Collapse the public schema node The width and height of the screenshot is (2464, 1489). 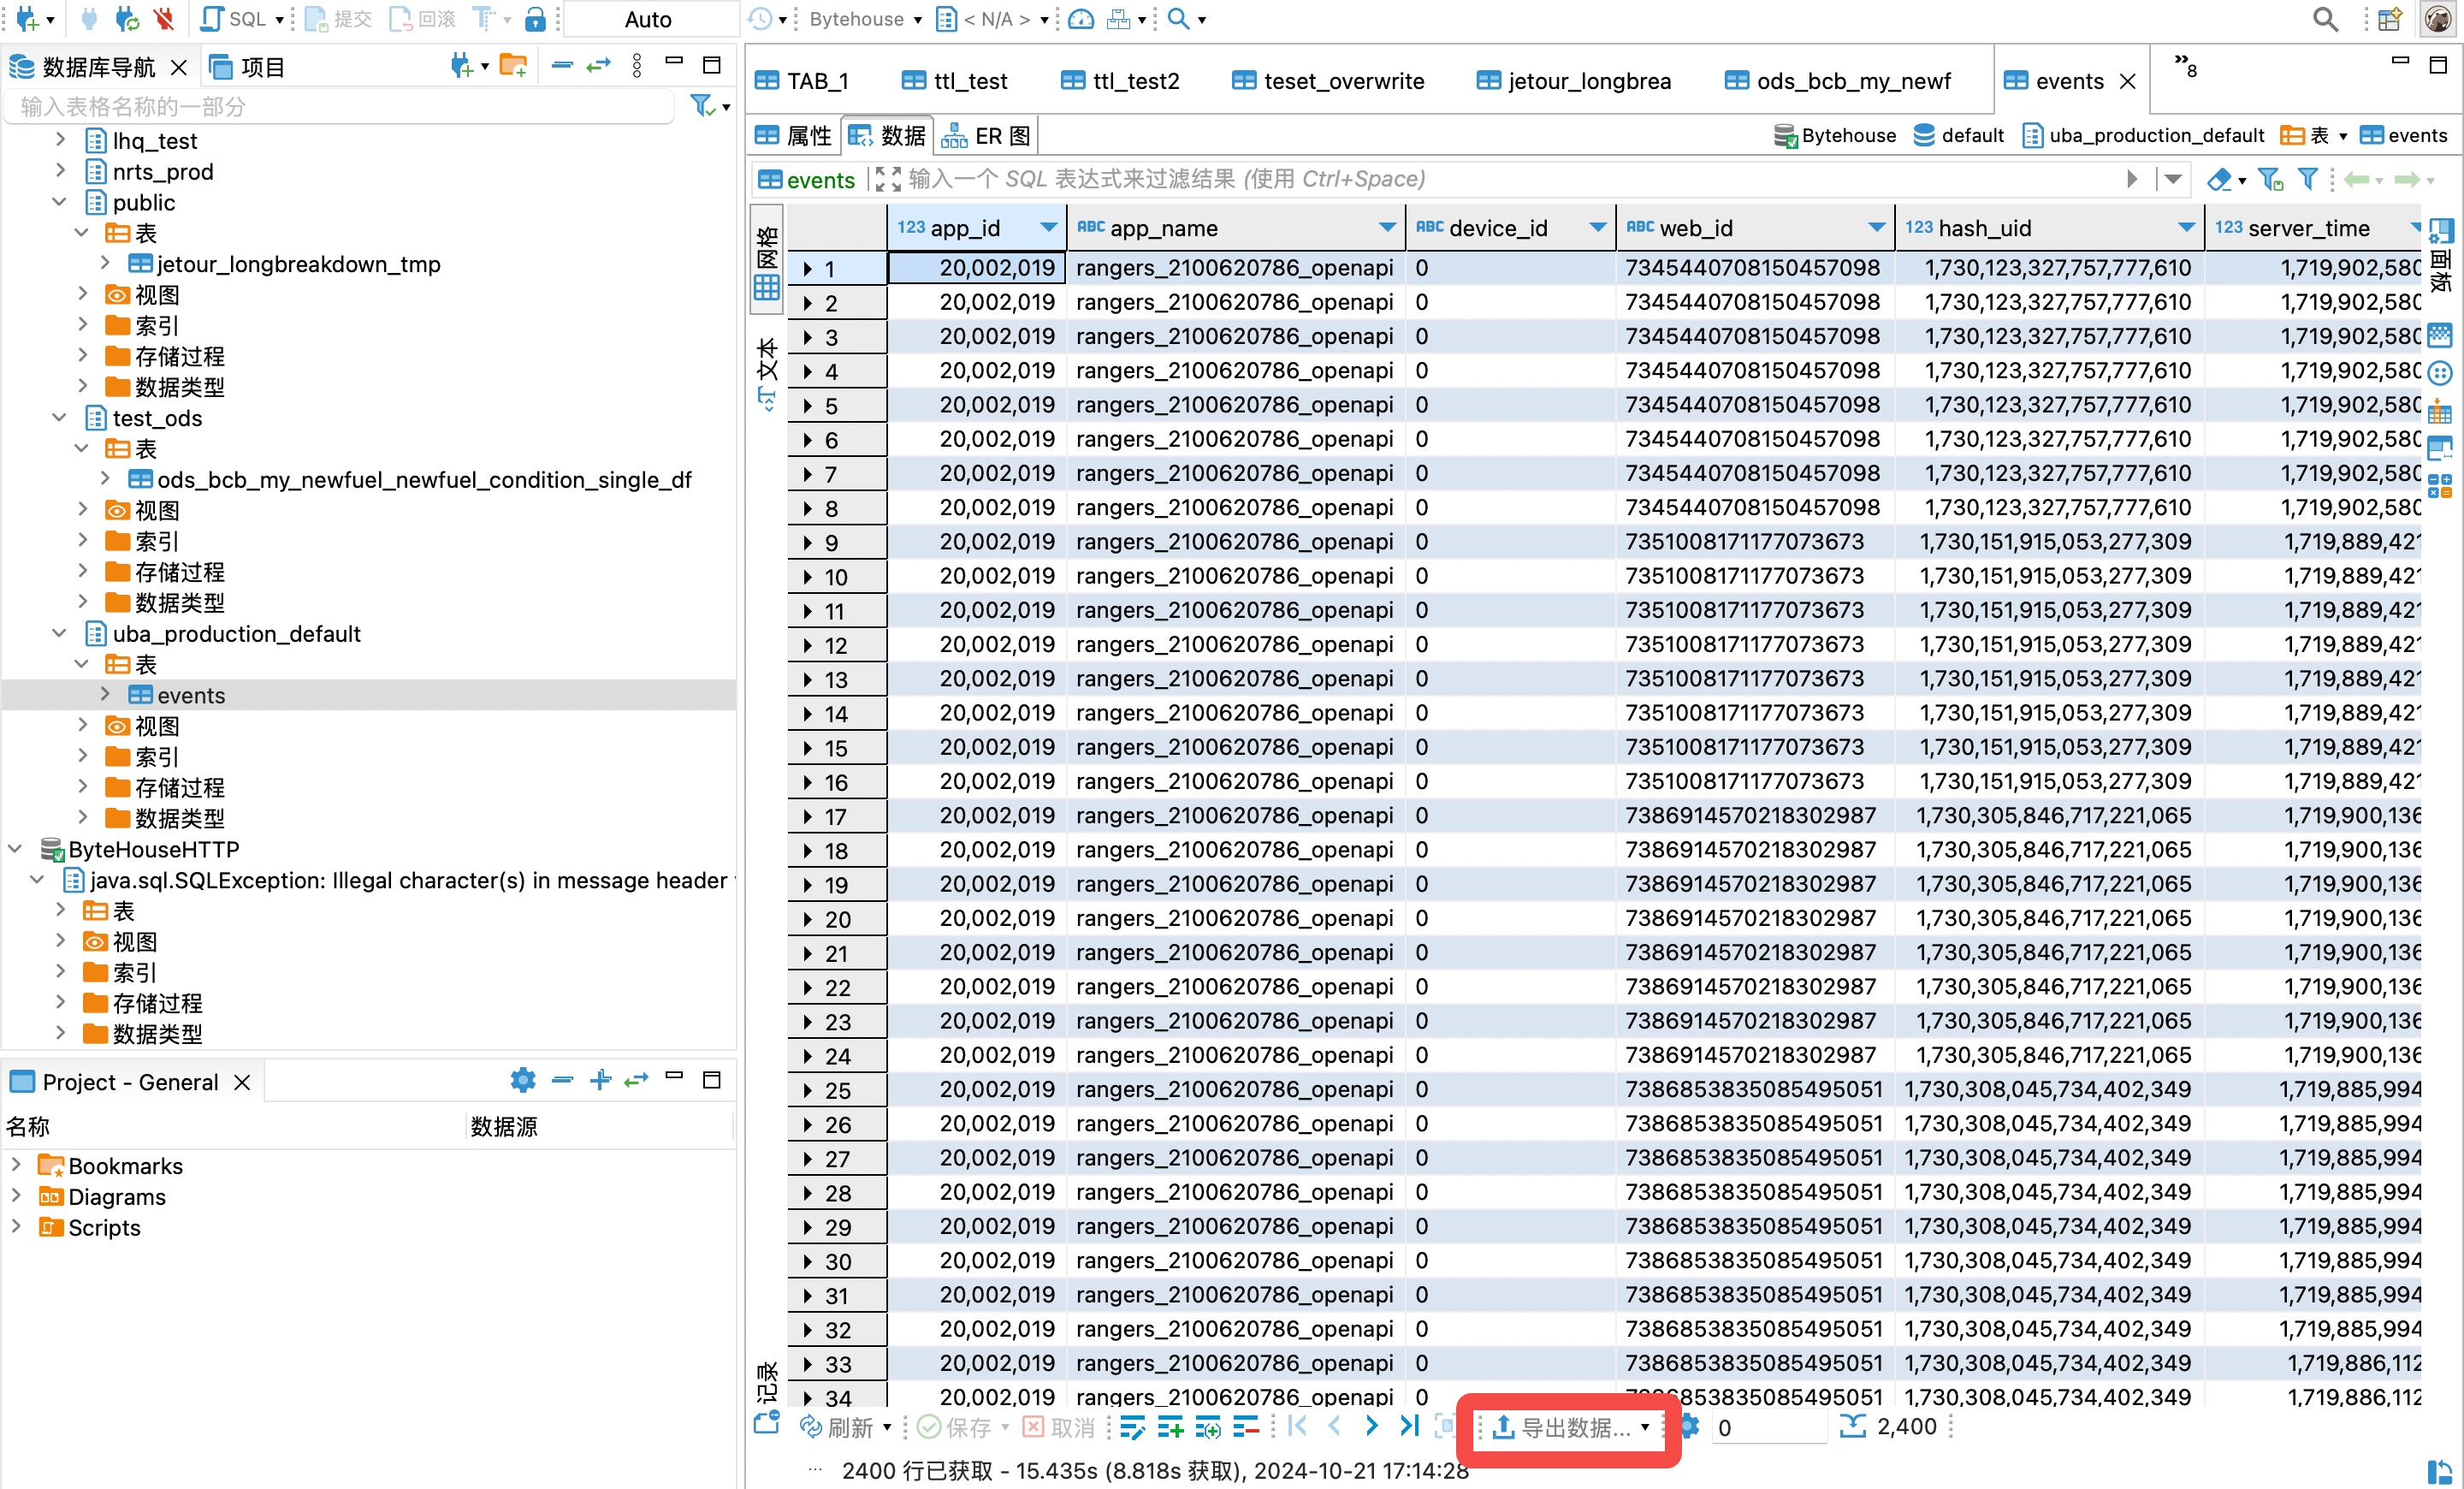tap(59, 202)
